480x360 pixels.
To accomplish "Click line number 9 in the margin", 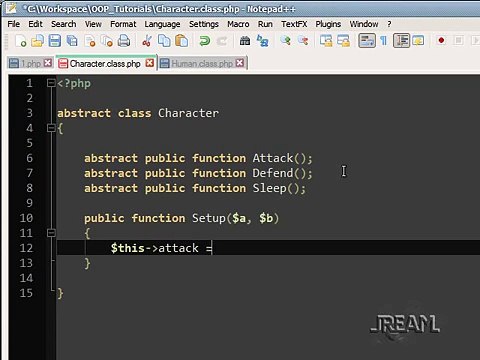I will coord(29,203).
